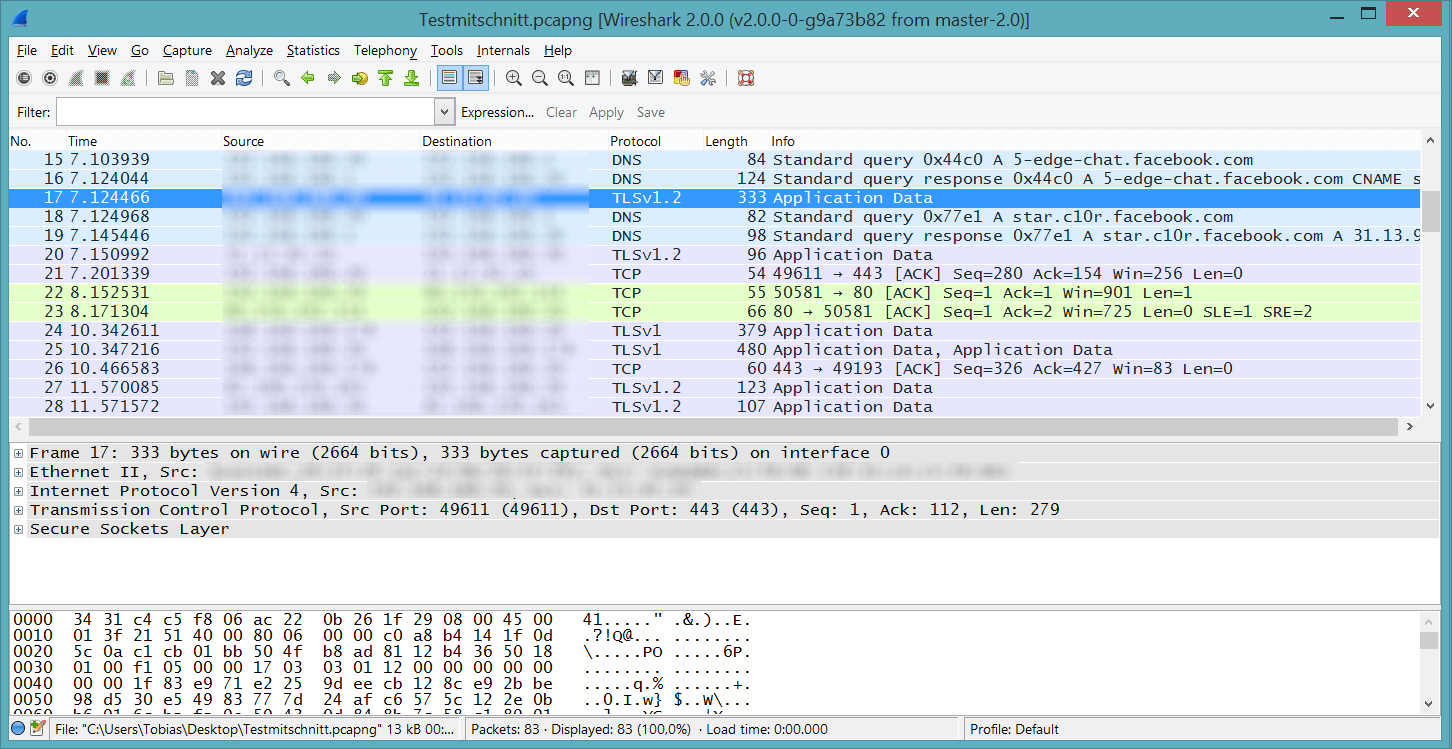Open the Go menu
1452x749 pixels.
click(x=139, y=50)
